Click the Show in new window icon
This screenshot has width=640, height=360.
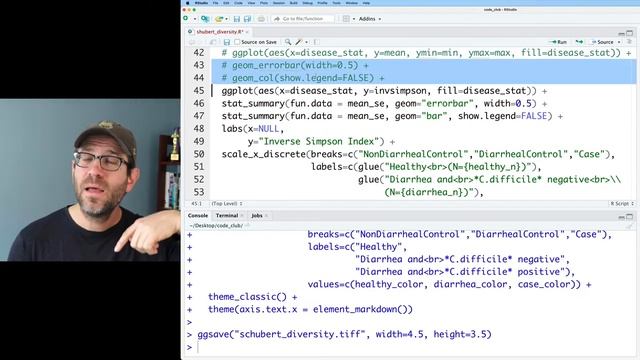pyautogui.click(x=213, y=42)
